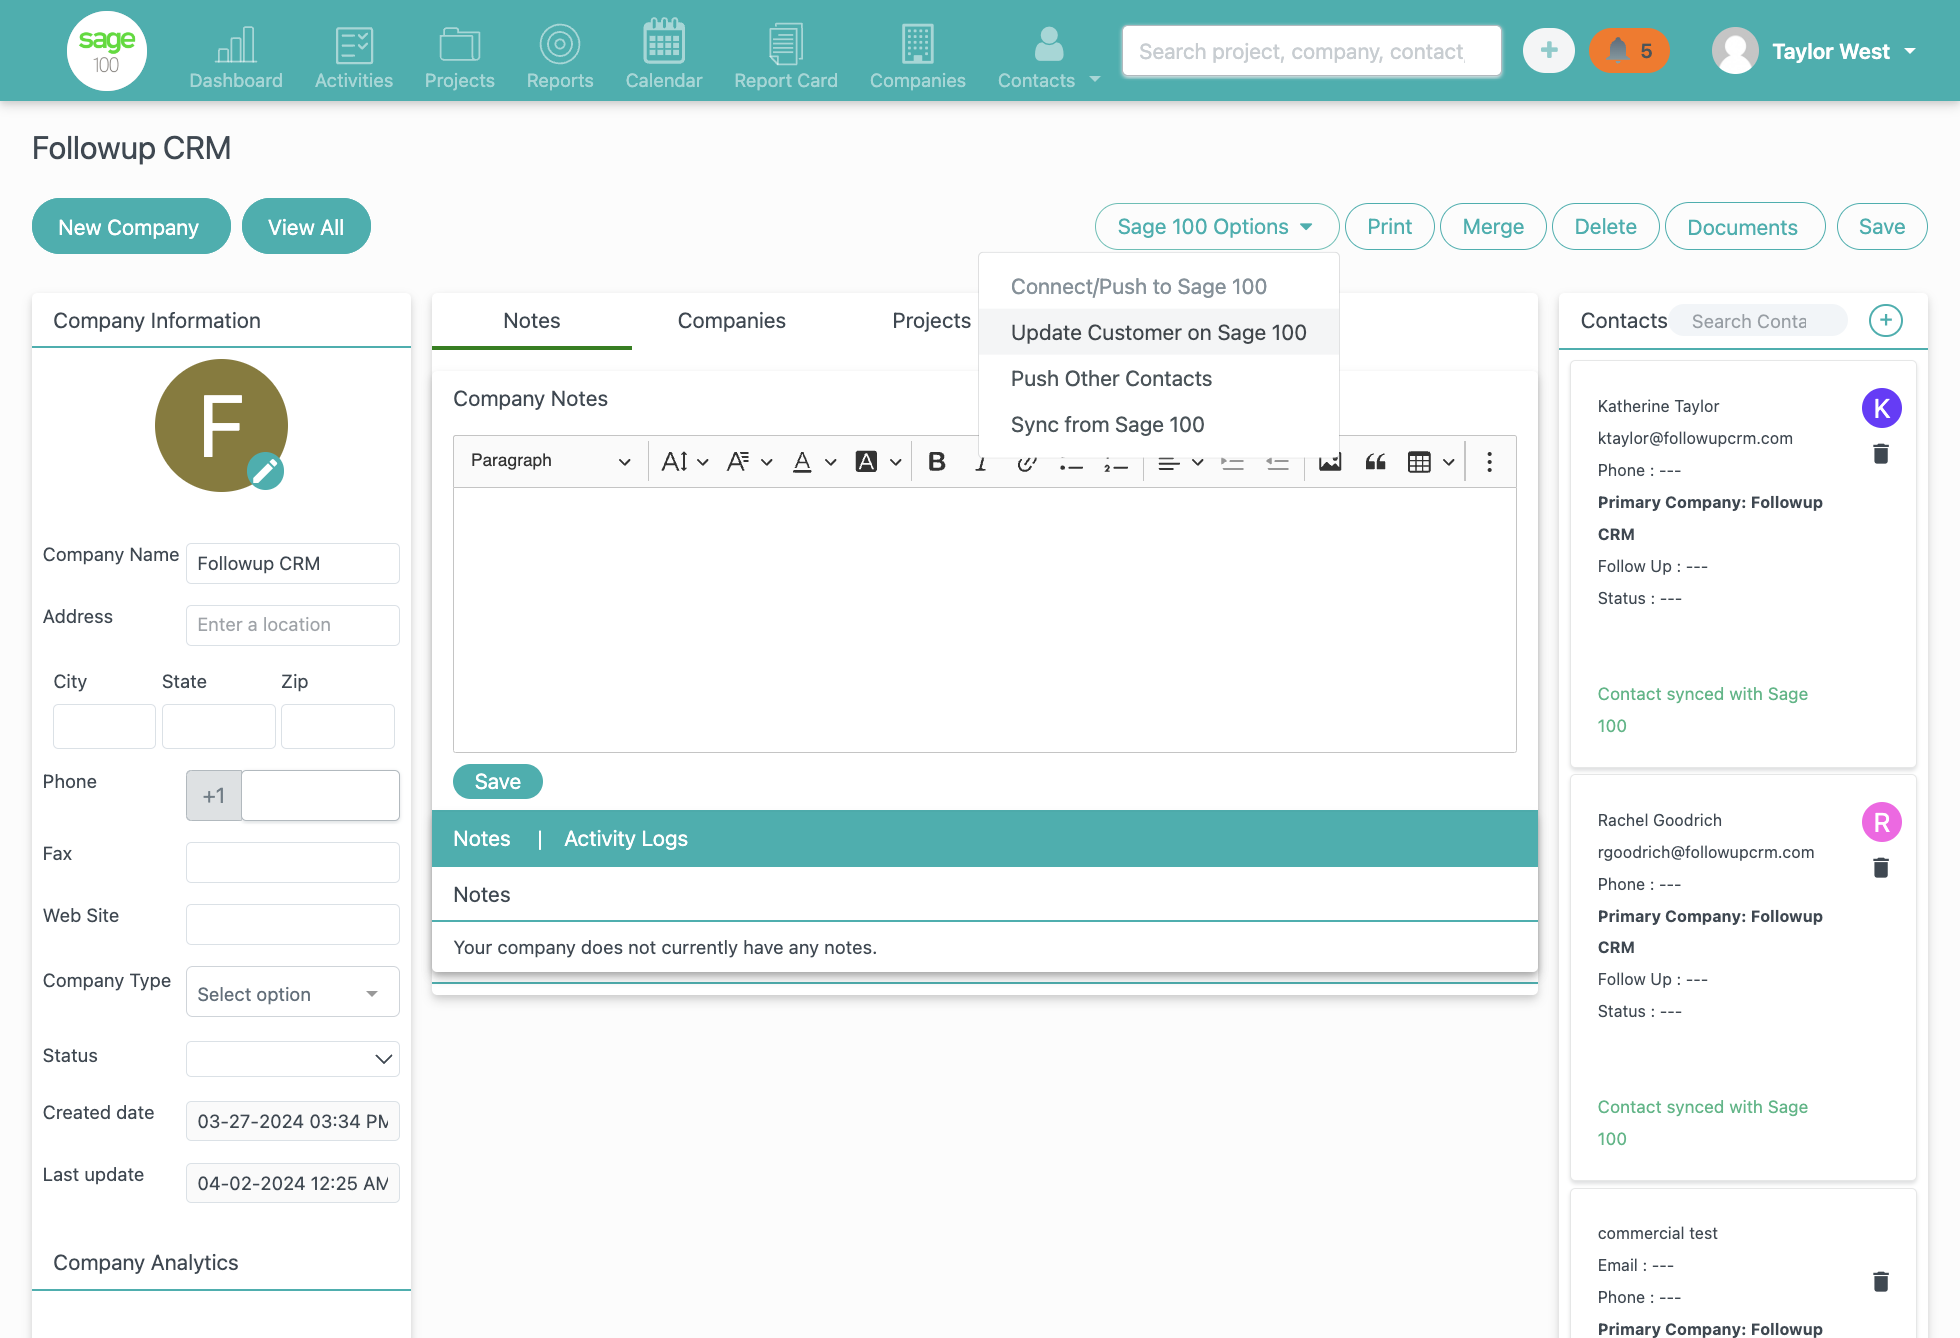The height and width of the screenshot is (1338, 1960).
Task: Click the notifications bell with 5 alerts
Action: 1629,51
